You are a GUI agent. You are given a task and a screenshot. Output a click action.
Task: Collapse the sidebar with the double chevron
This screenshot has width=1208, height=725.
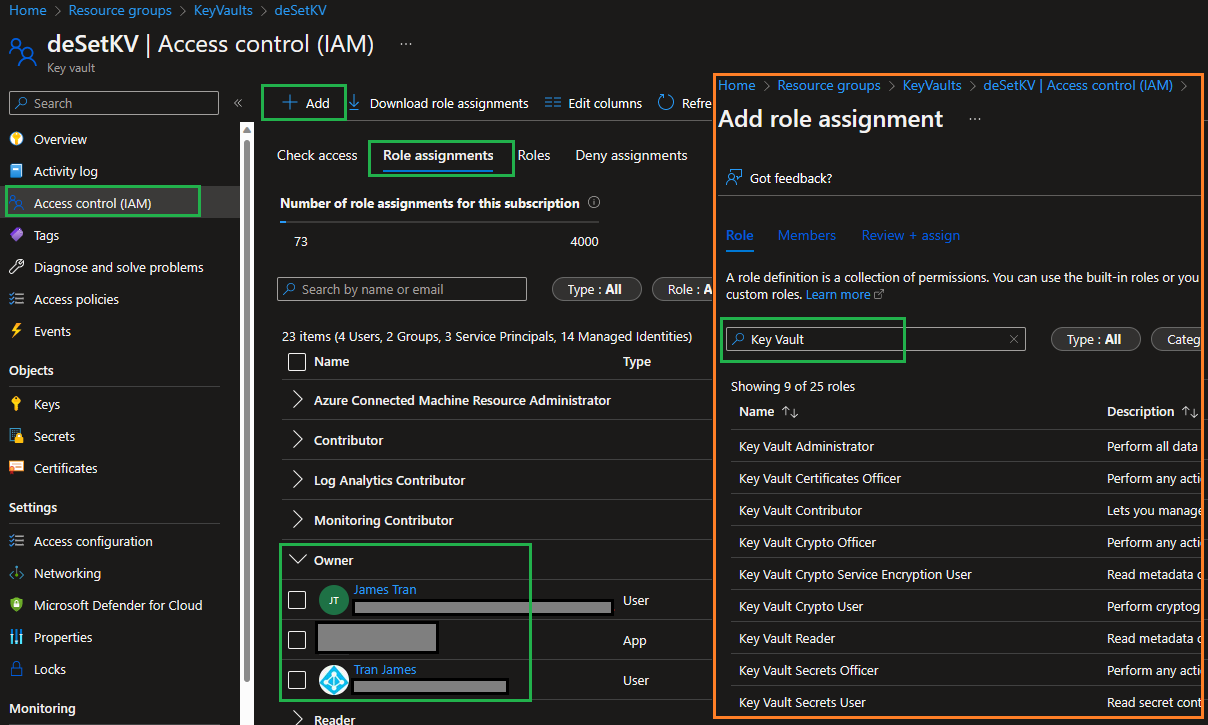click(x=238, y=103)
